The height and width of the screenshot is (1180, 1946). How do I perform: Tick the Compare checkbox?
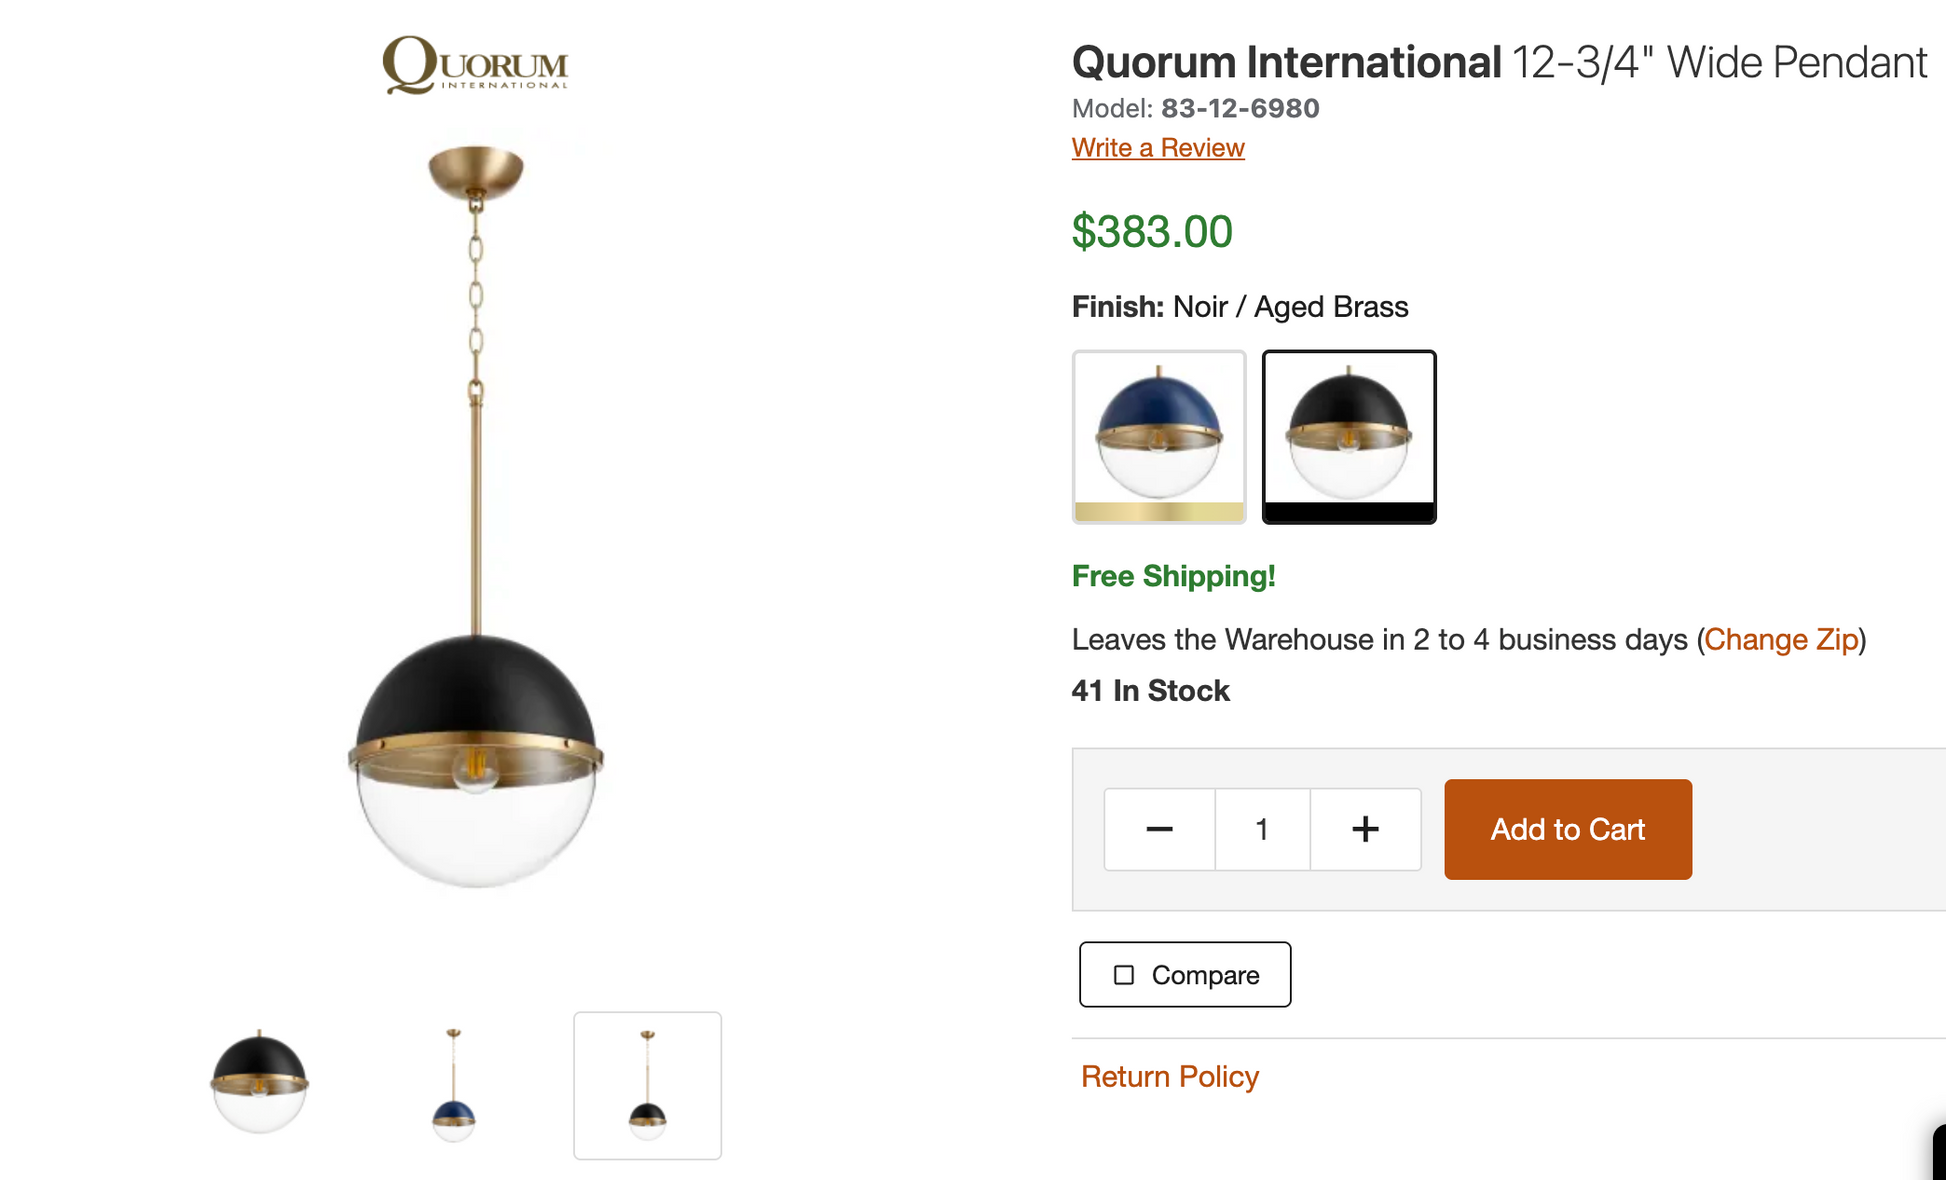[1124, 975]
